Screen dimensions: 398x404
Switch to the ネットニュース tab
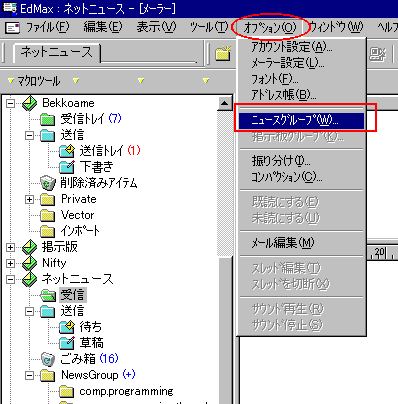(56, 52)
